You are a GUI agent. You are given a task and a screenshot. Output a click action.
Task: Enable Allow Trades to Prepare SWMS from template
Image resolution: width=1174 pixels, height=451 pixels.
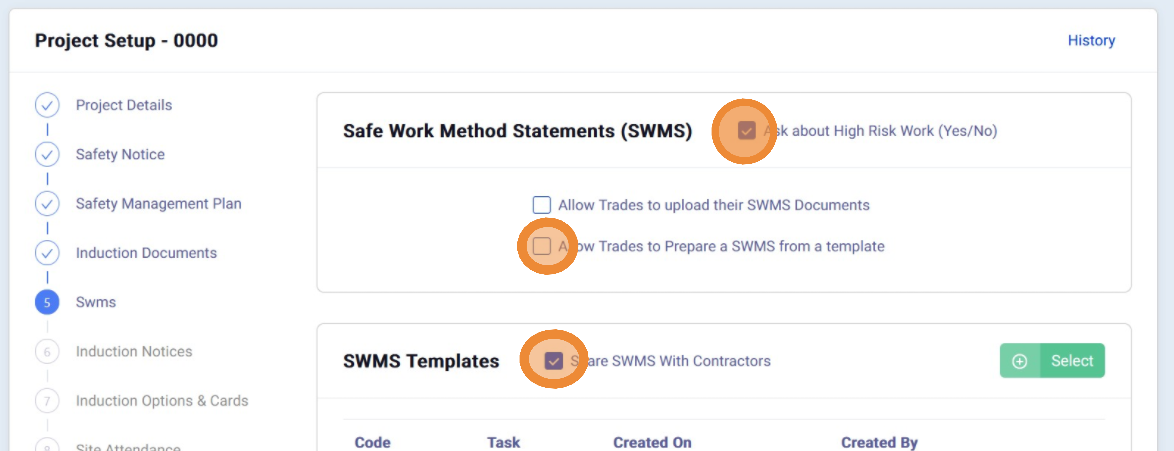pos(542,246)
